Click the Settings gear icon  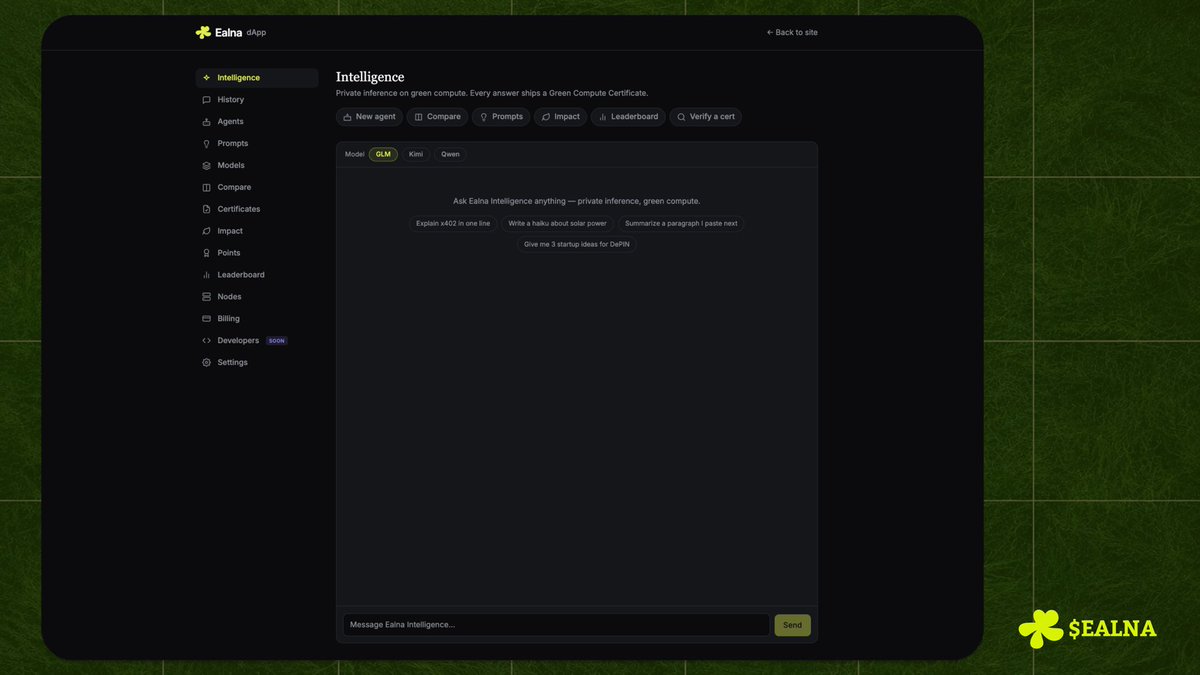[x=206, y=363]
